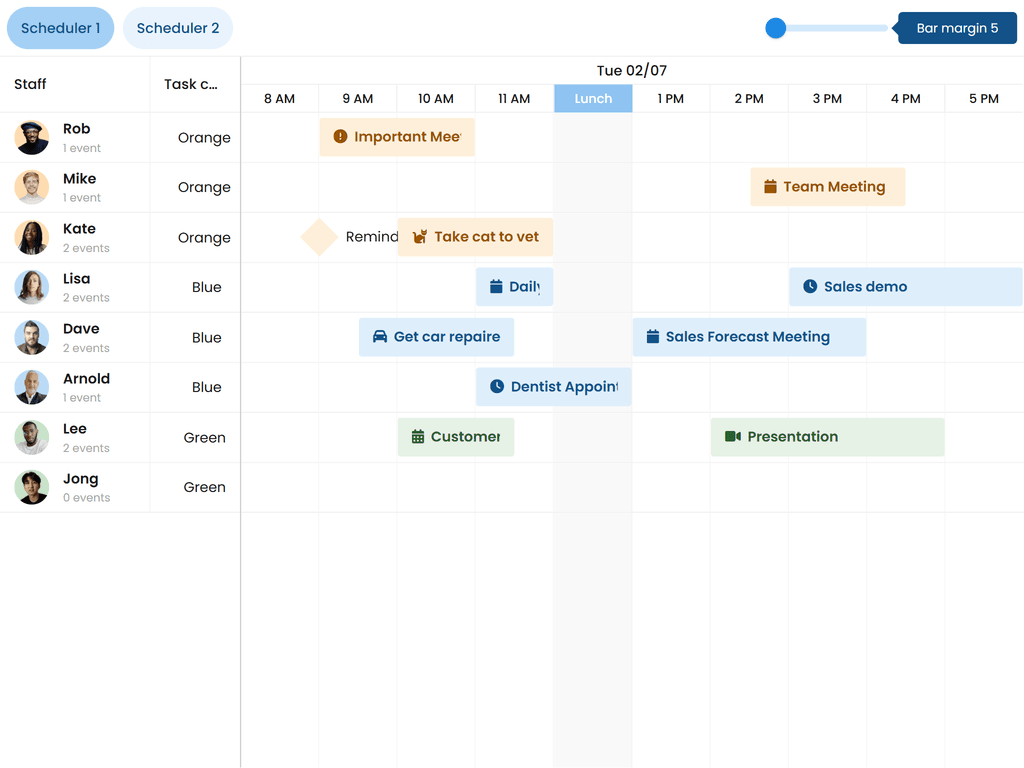The width and height of the screenshot is (1024, 768).
Task: Click the 5 PM column header
Action: coord(984,99)
